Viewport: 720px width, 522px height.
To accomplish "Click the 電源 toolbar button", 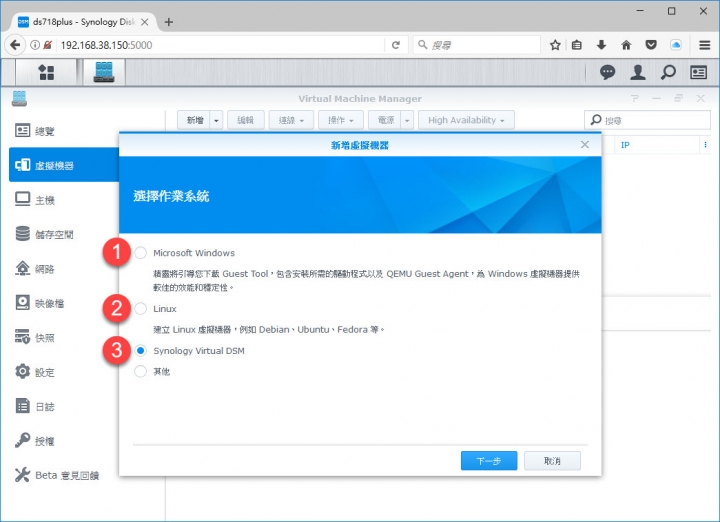I will [385, 120].
